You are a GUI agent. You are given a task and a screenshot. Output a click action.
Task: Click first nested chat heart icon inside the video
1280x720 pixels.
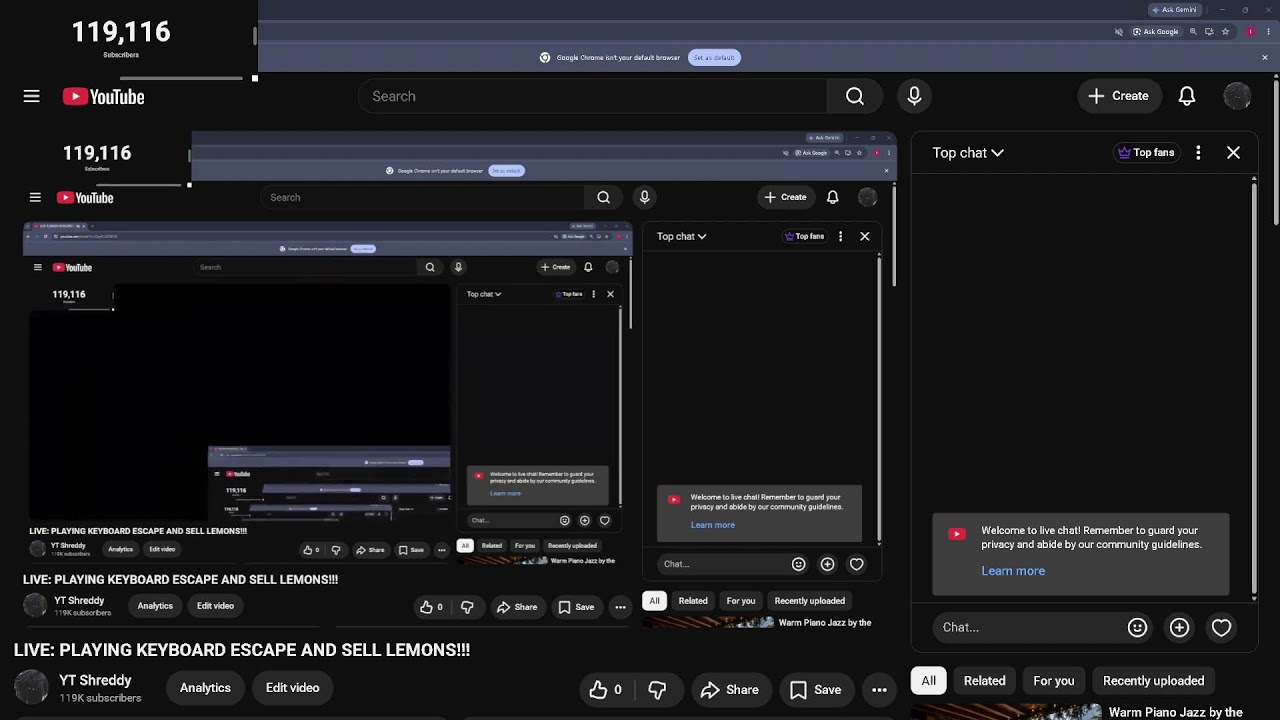coord(856,564)
